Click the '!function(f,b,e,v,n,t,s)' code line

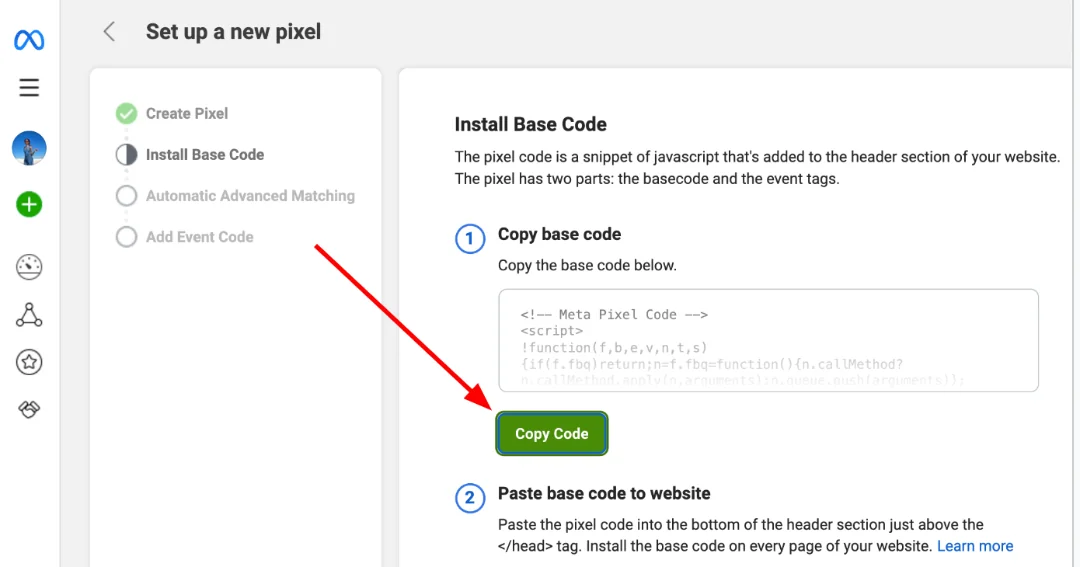pyautogui.click(x=614, y=348)
